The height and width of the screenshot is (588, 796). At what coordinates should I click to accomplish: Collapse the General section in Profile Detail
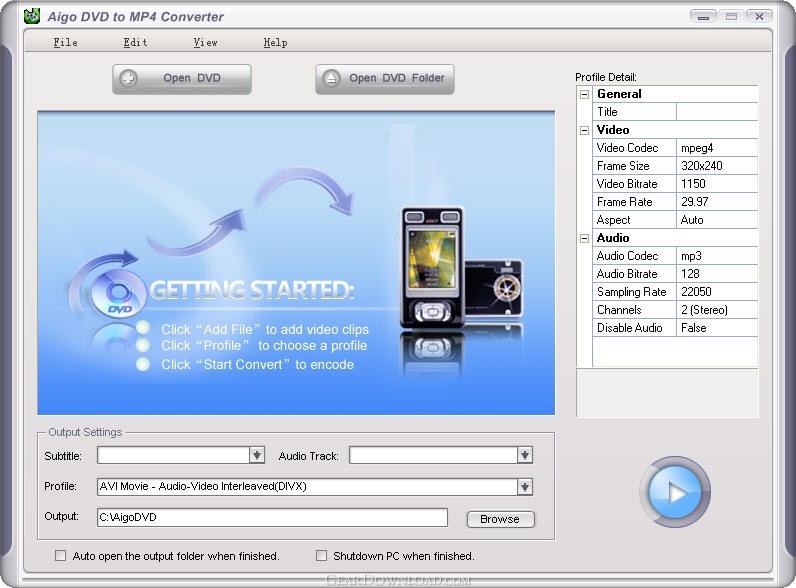click(585, 94)
